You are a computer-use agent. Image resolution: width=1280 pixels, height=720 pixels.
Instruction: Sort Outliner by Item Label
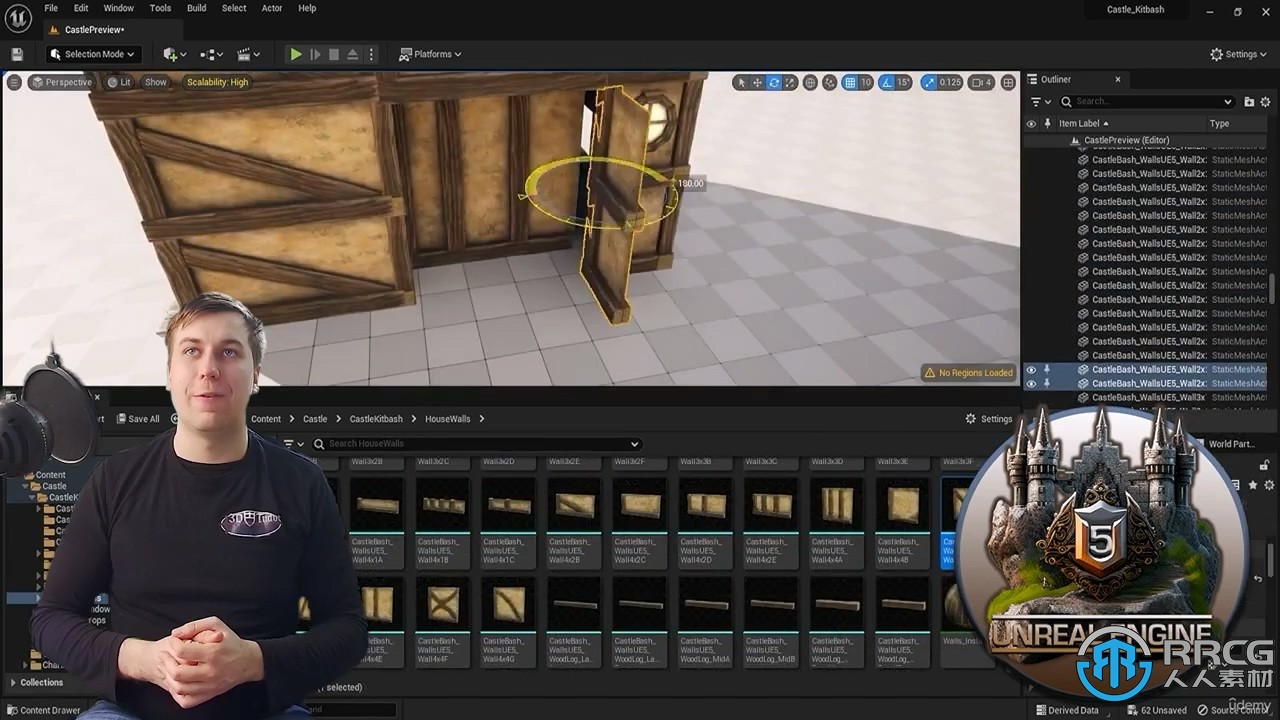1082,123
